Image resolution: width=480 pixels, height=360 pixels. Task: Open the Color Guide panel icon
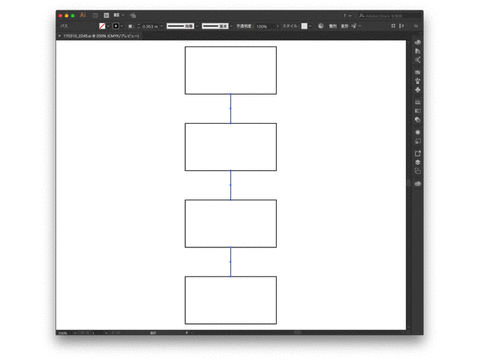[418, 51]
